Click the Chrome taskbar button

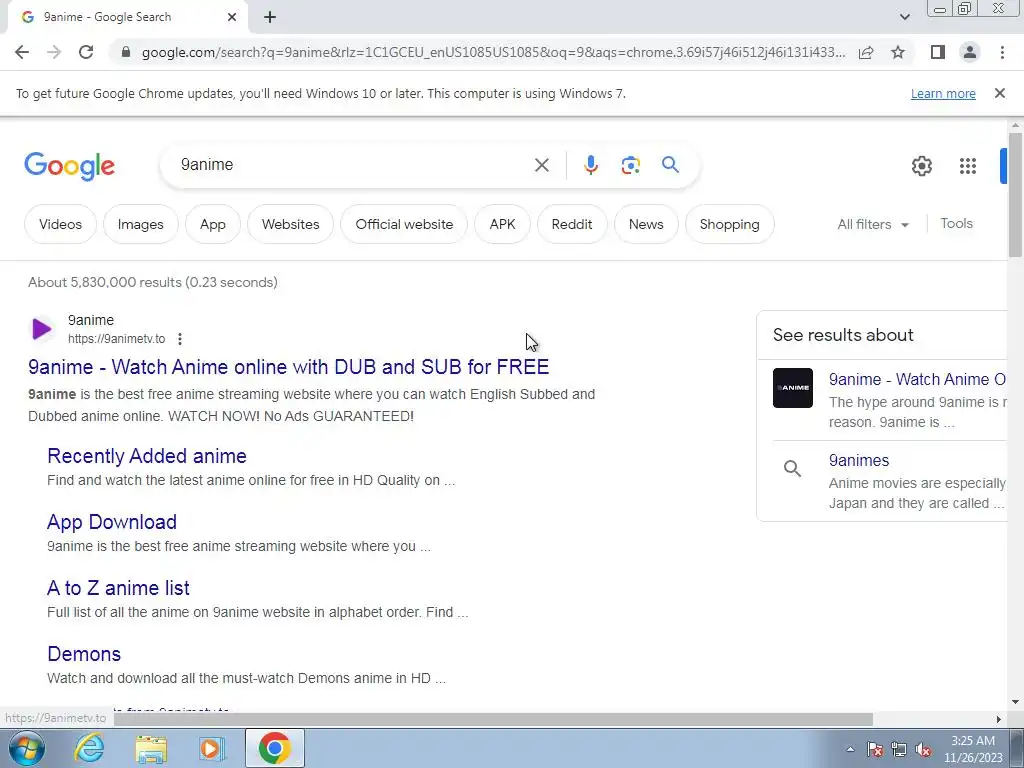tap(274, 748)
